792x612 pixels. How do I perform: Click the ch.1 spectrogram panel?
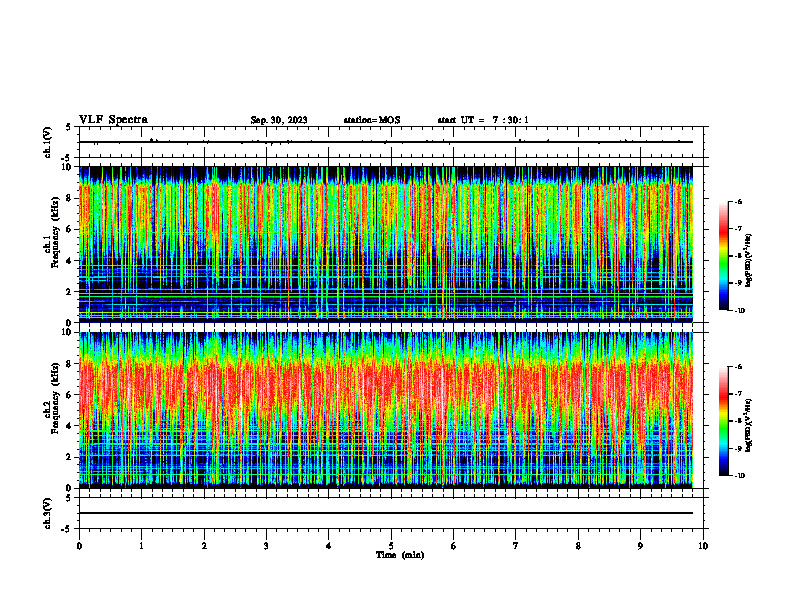tap(386, 244)
